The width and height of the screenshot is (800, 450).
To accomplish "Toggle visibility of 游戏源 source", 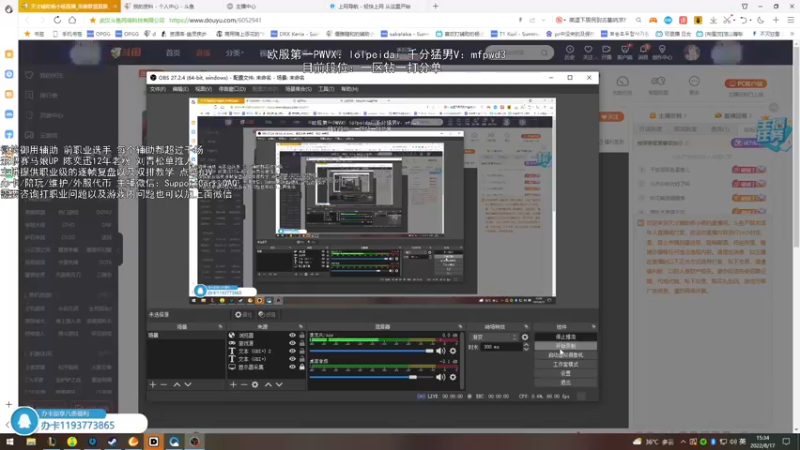I will pyautogui.click(x=292, y=343).
